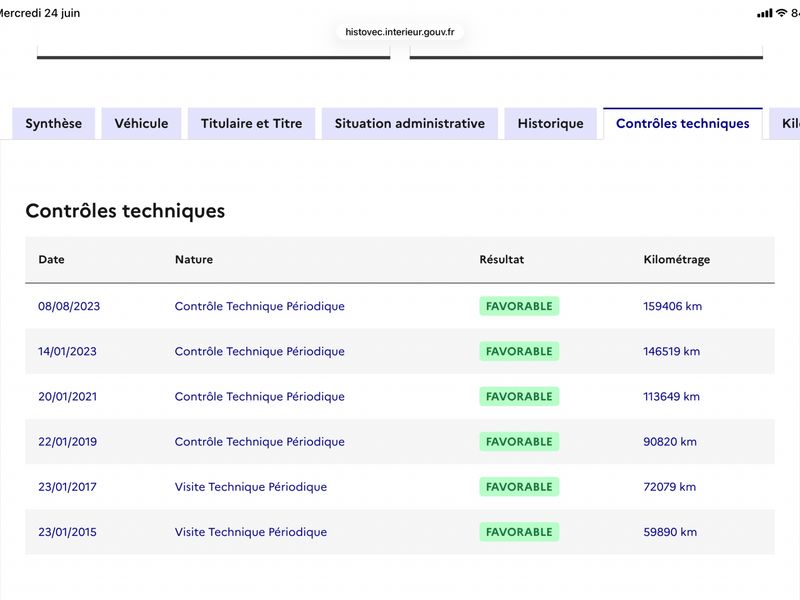Select the FAVORABLE badge for 23/01/2015
Screen dimensions: 800x600
coord(519,532)
